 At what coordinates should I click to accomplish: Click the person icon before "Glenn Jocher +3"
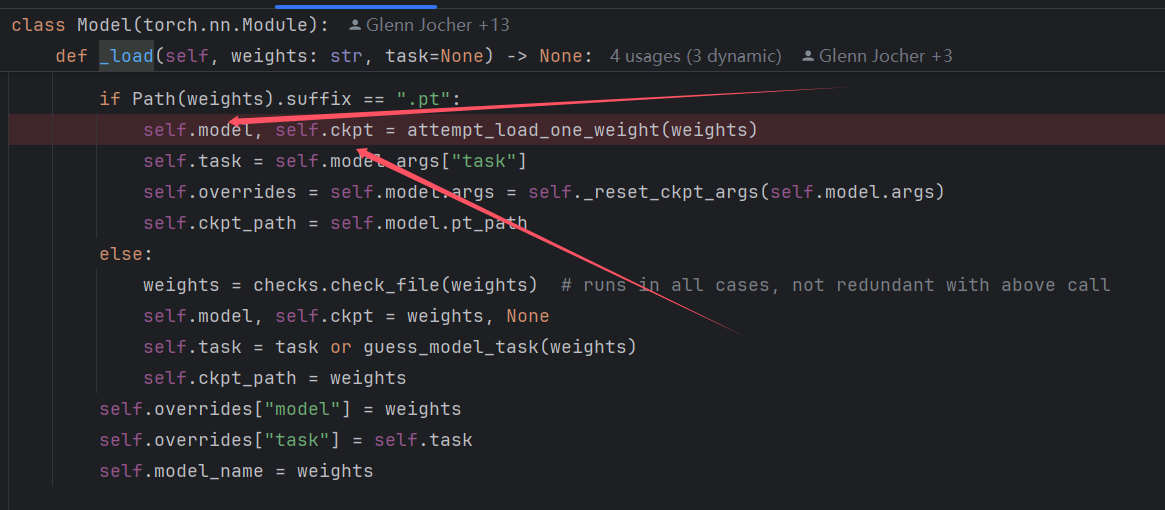808,56
